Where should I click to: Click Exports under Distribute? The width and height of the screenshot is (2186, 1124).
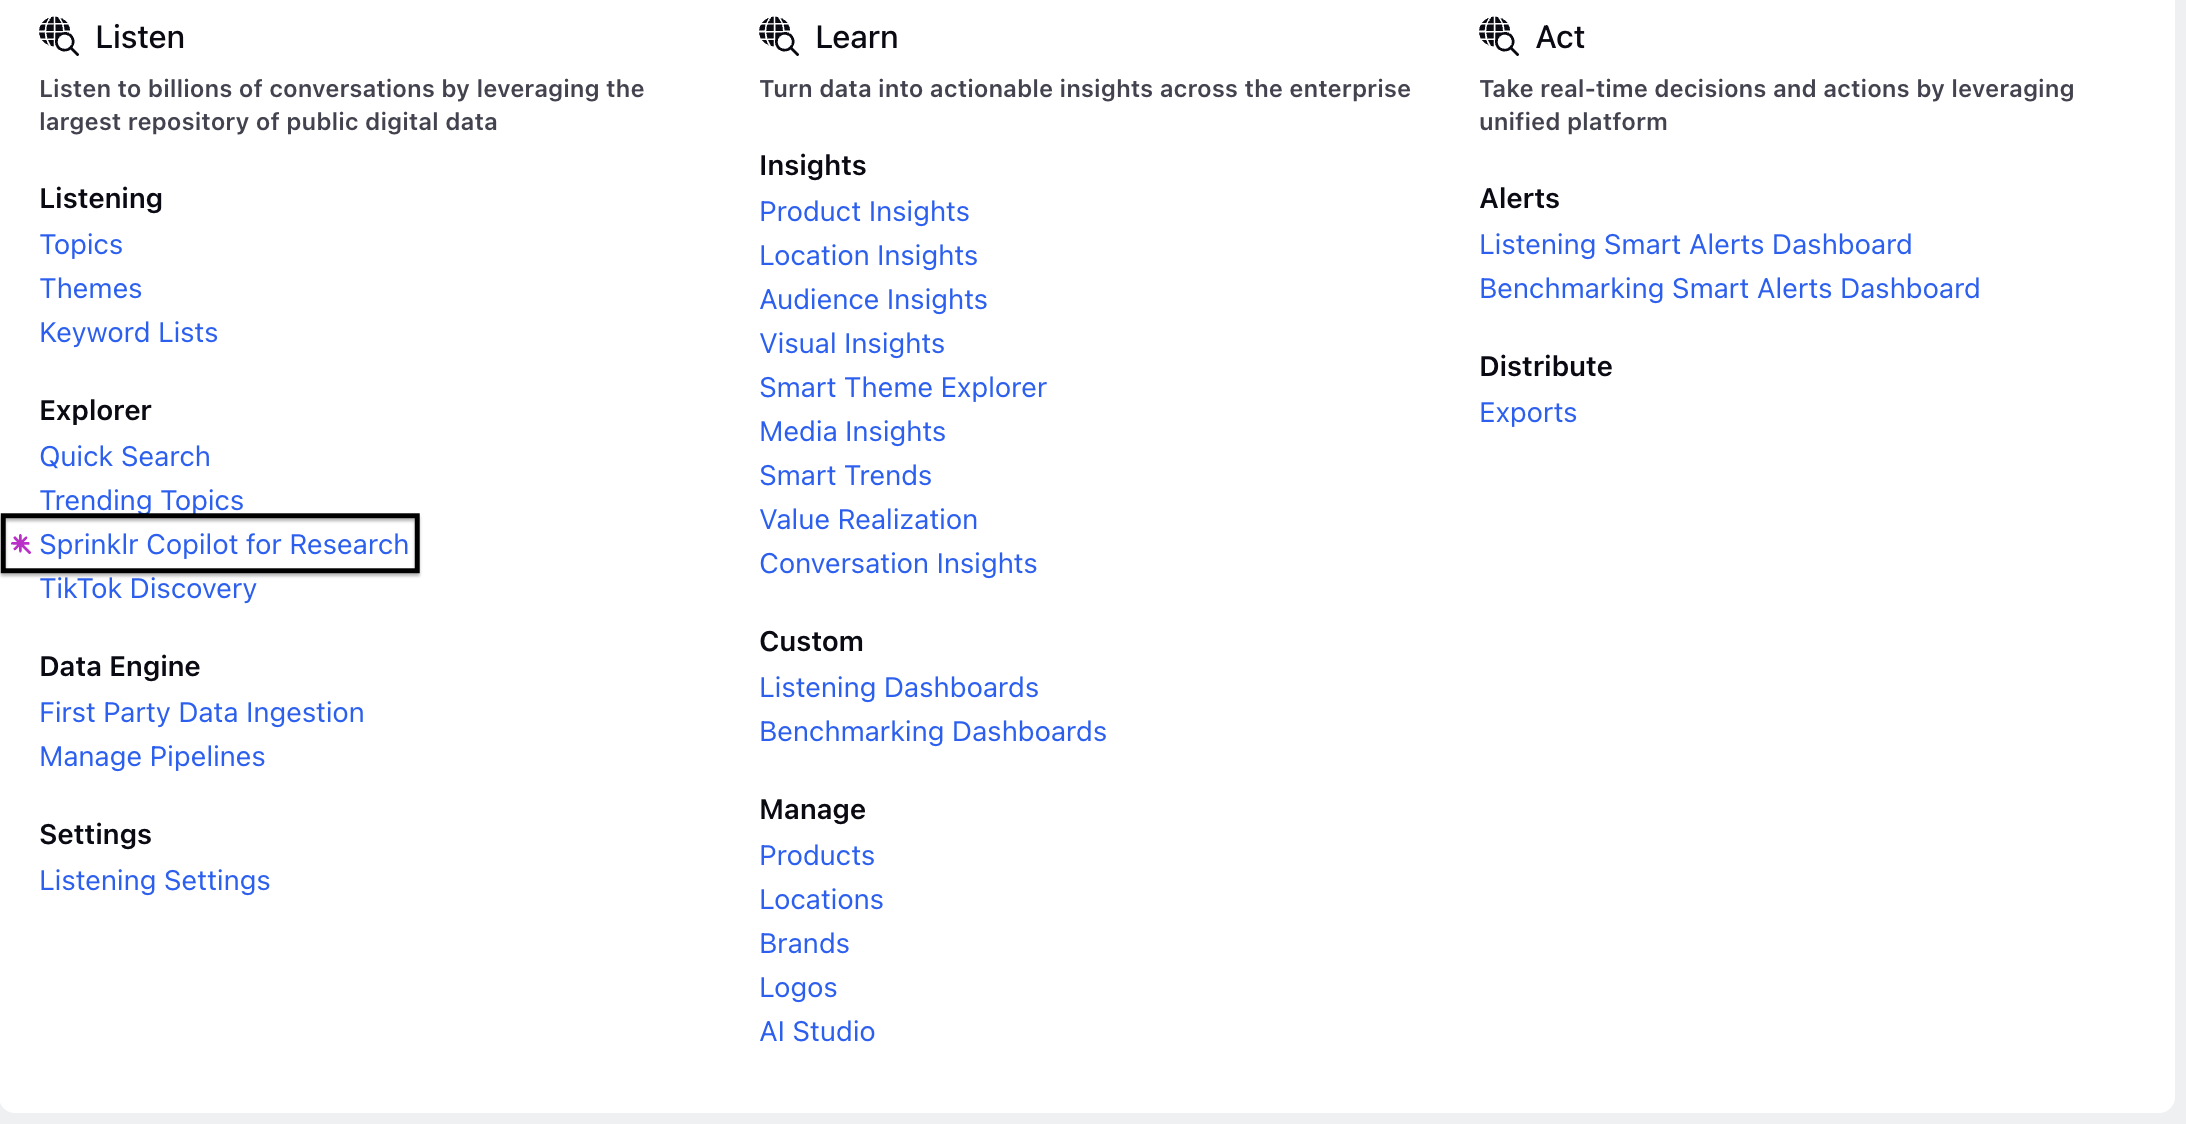[x=1528, y=412]
